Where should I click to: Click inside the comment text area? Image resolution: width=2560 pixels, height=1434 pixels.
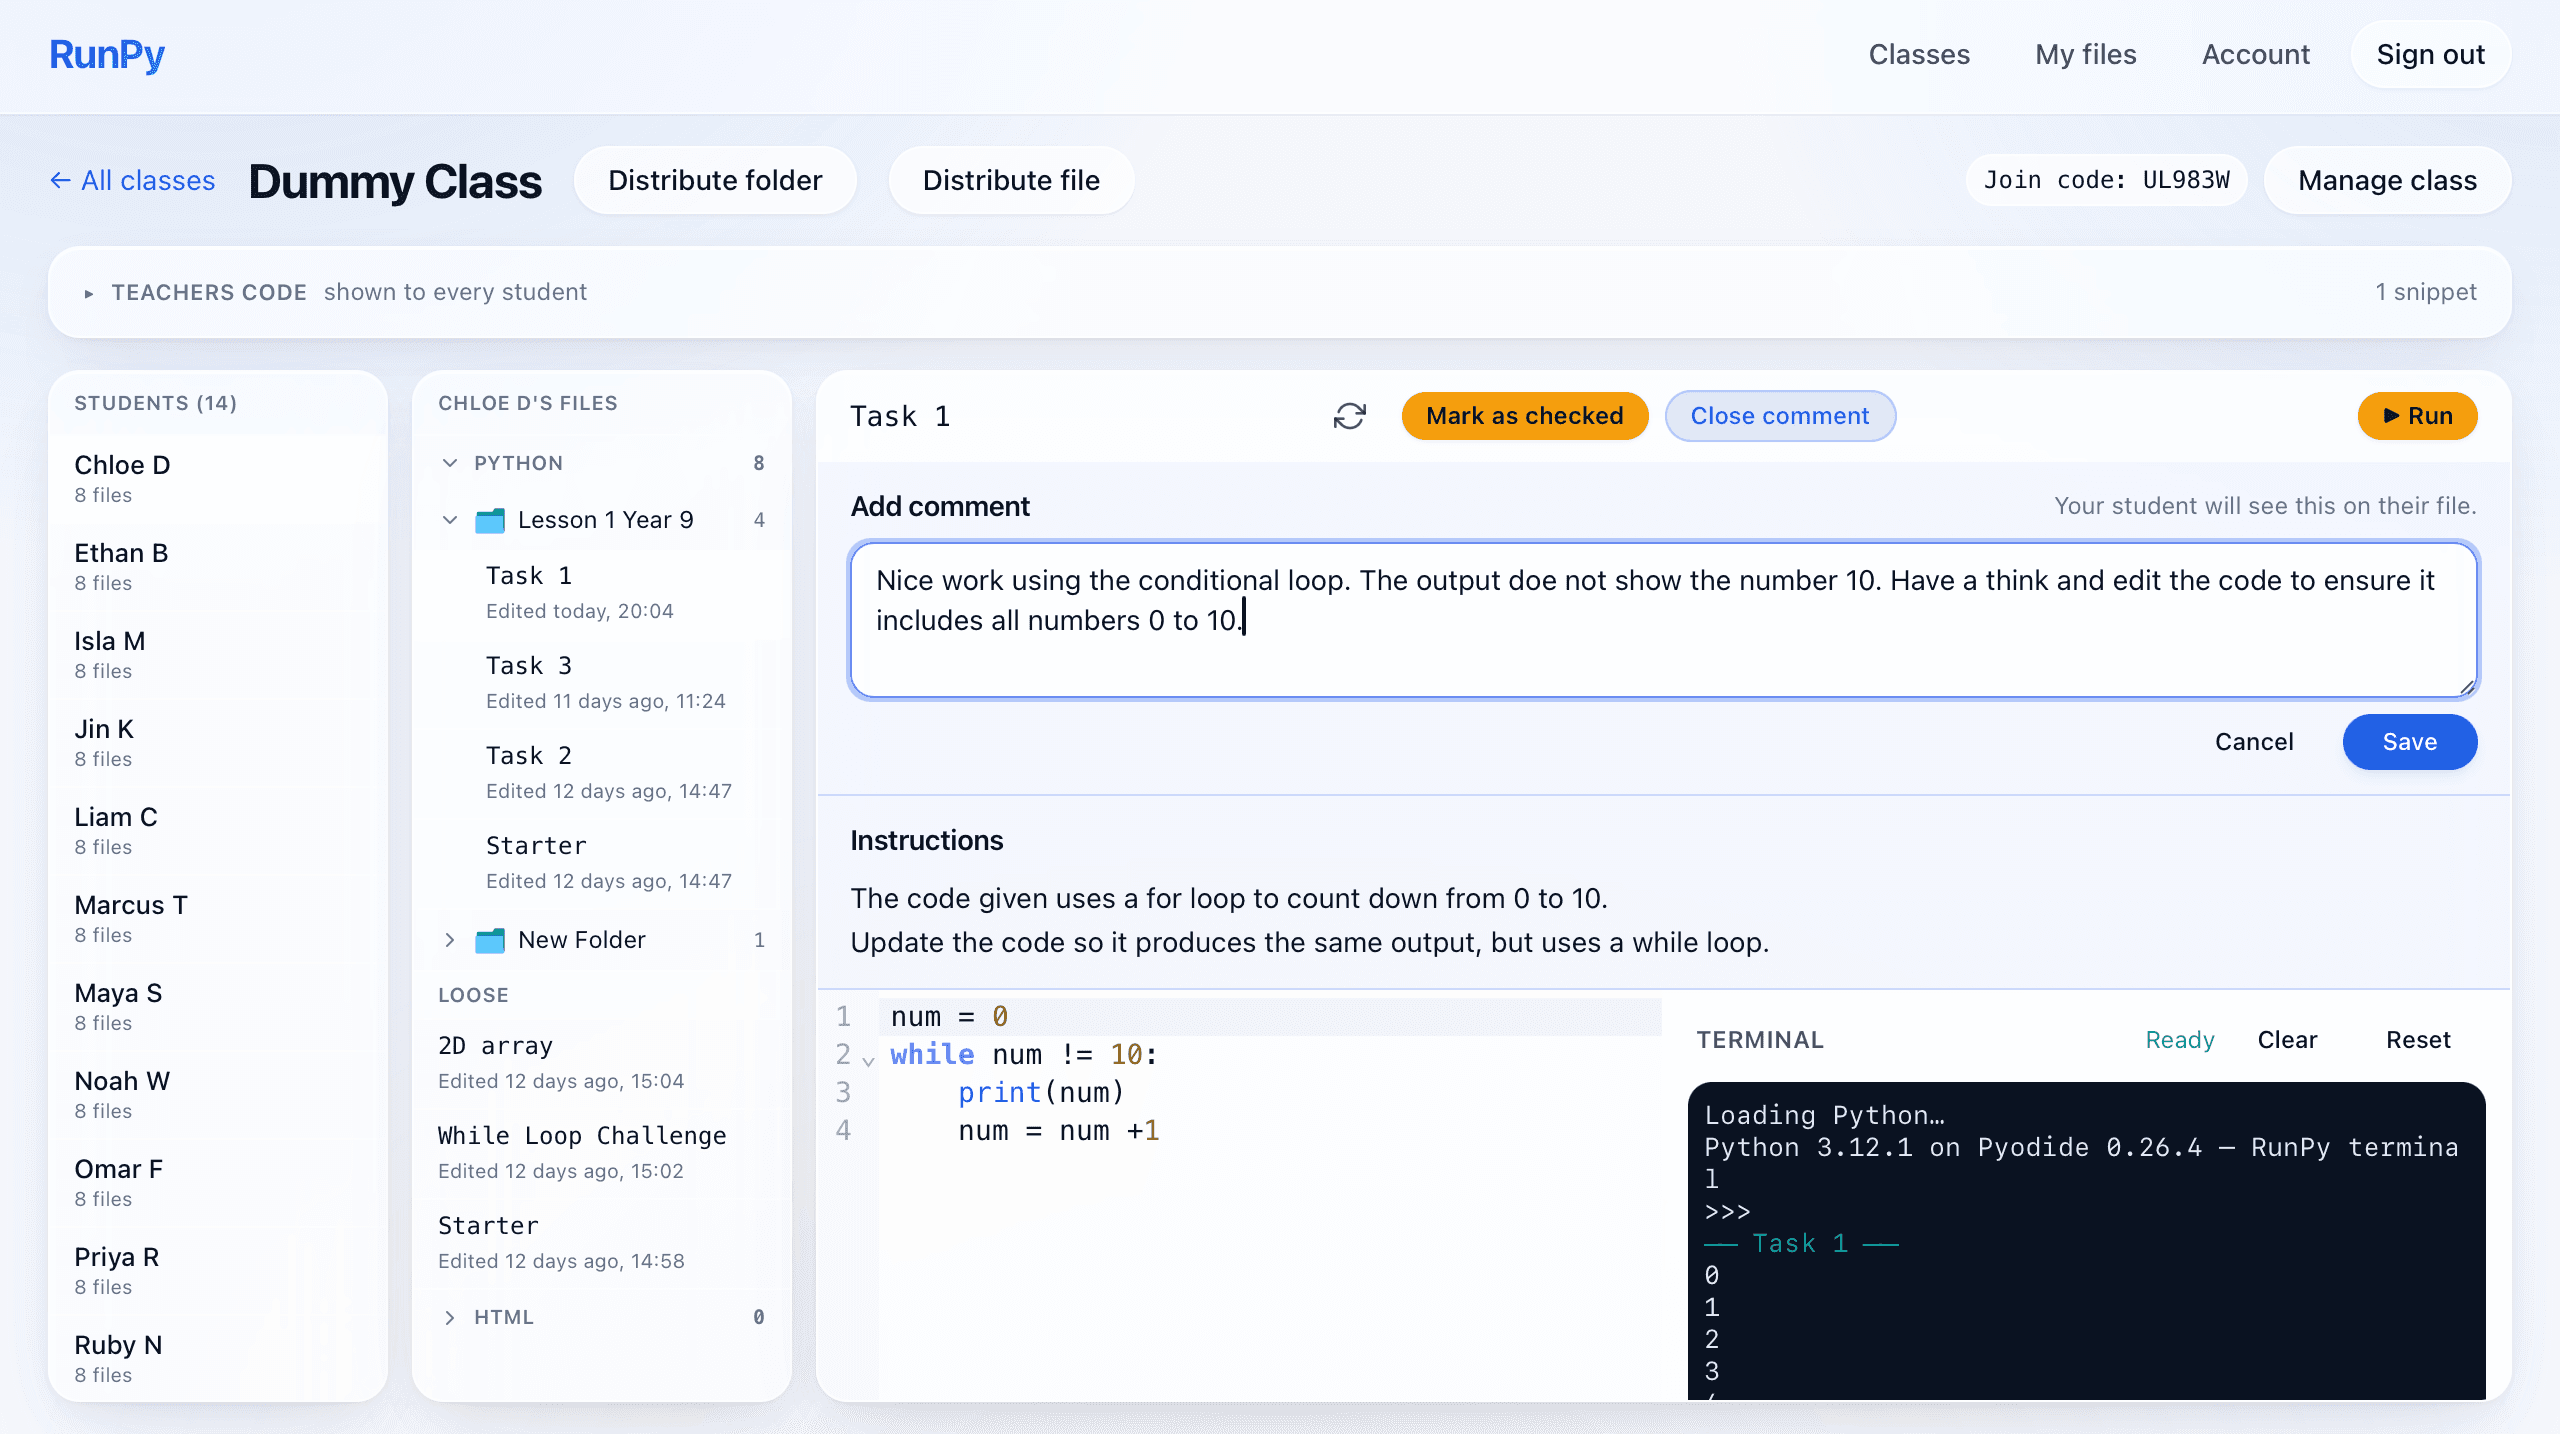click(1664, 620)
